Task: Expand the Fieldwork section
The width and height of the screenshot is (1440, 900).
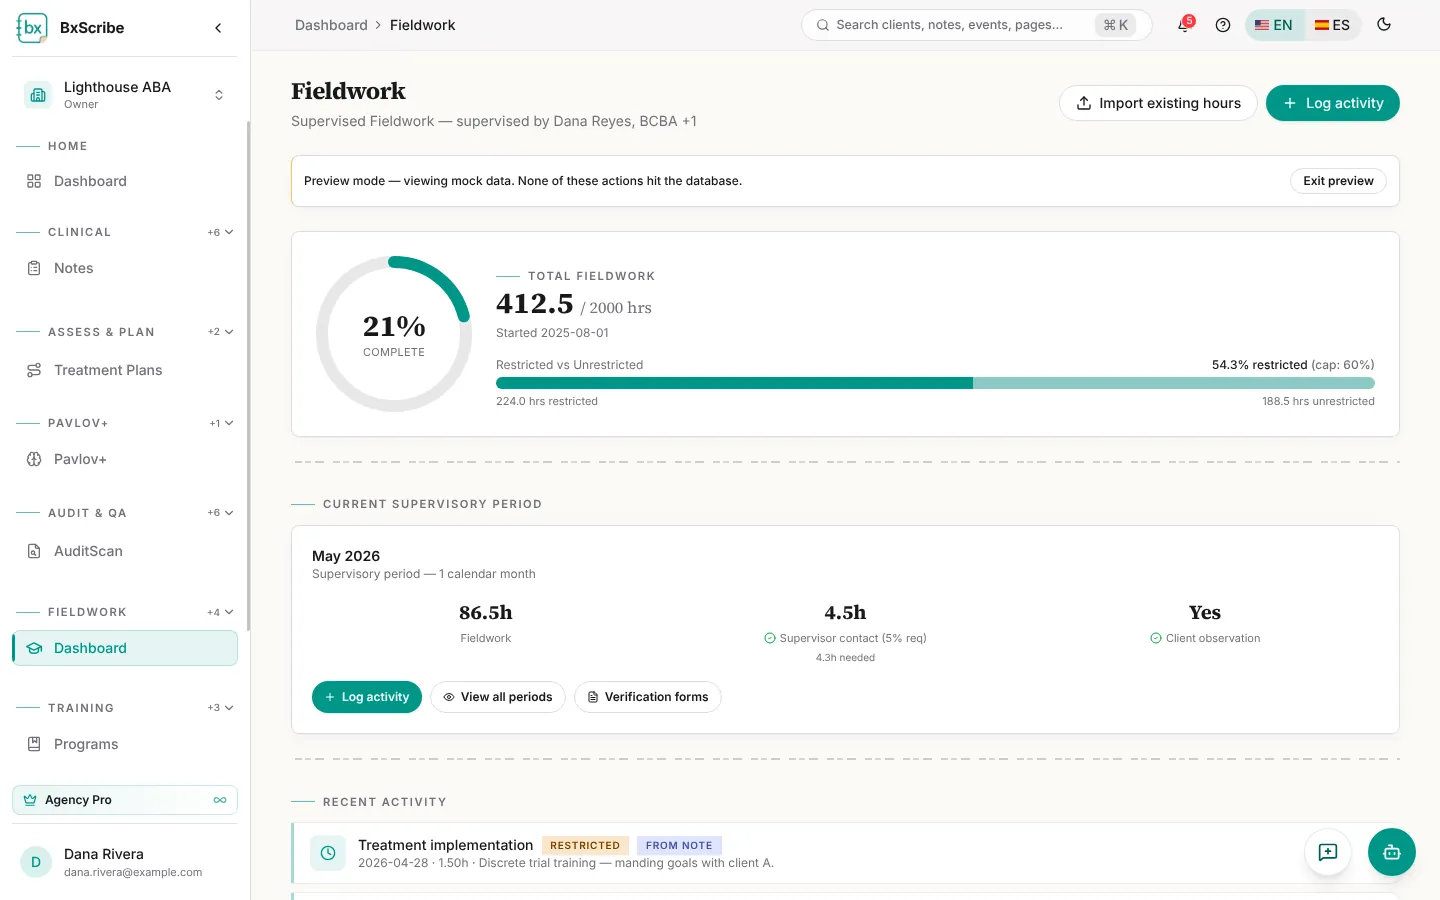Action: (221, 612)
